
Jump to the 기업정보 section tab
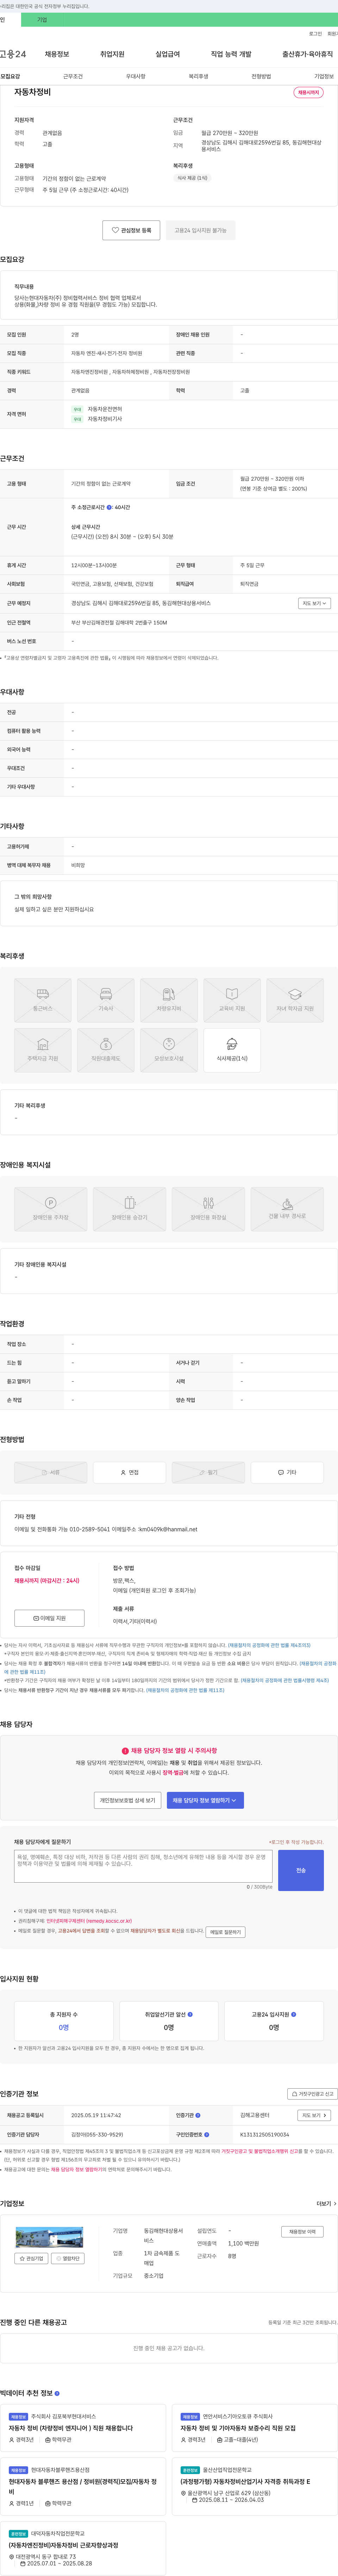(324, 76)
